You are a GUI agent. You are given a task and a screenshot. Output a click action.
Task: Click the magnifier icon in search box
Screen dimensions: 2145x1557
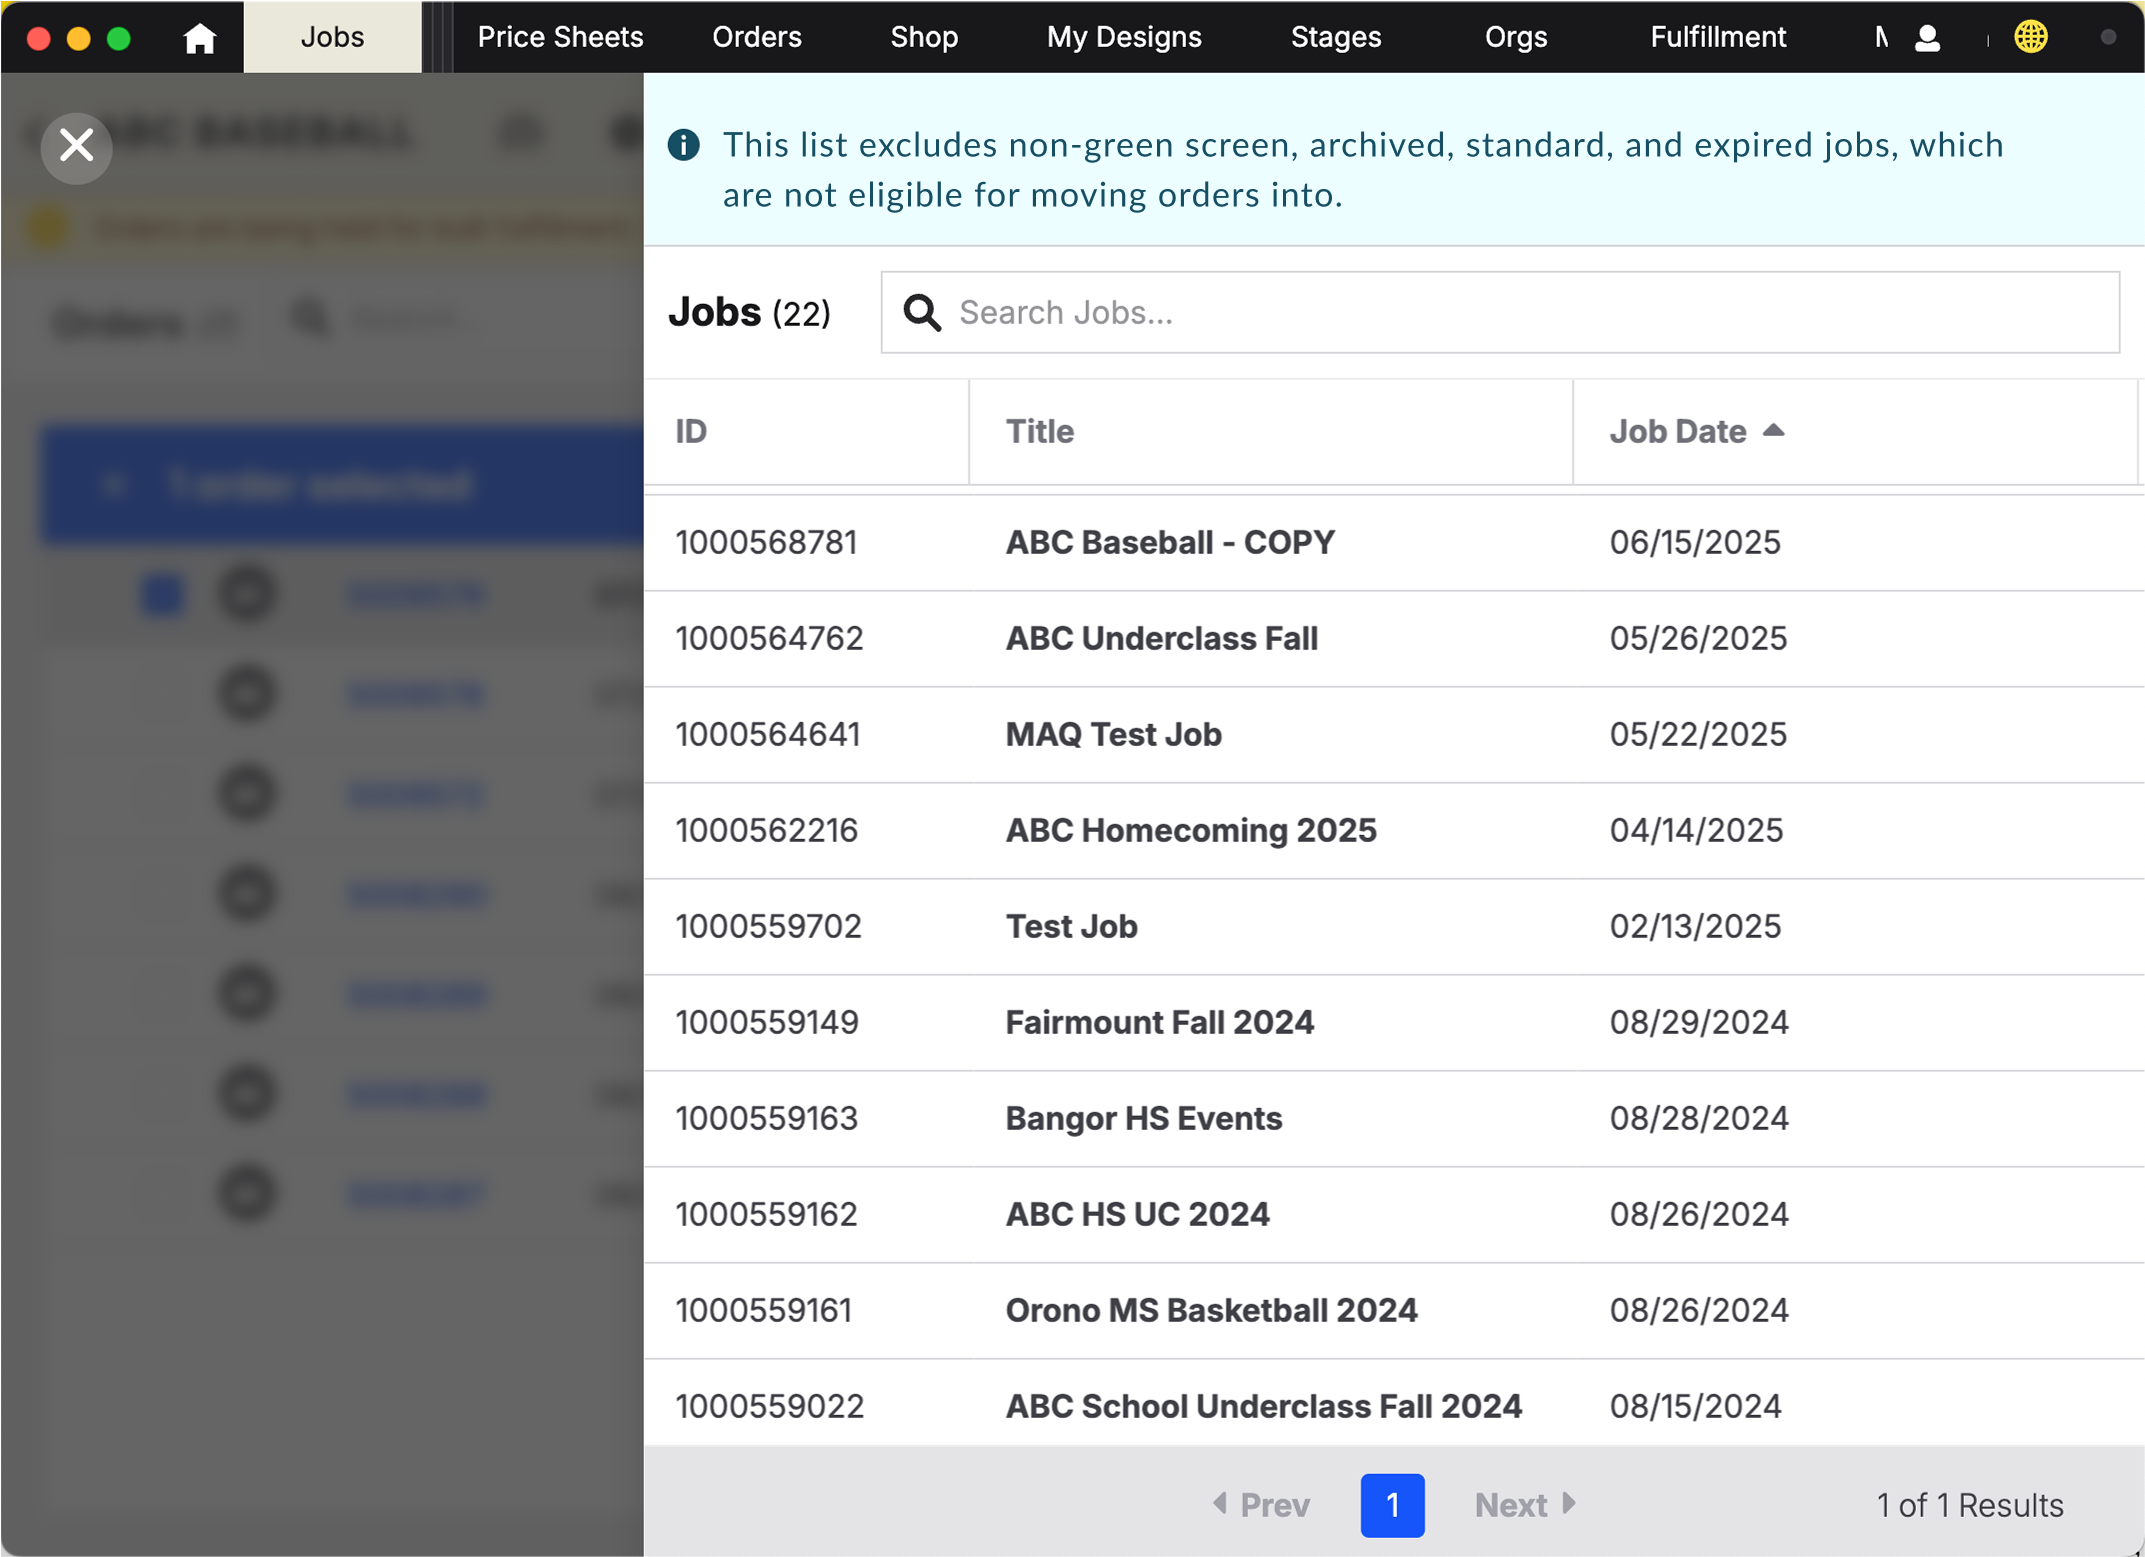click(921, 313)
